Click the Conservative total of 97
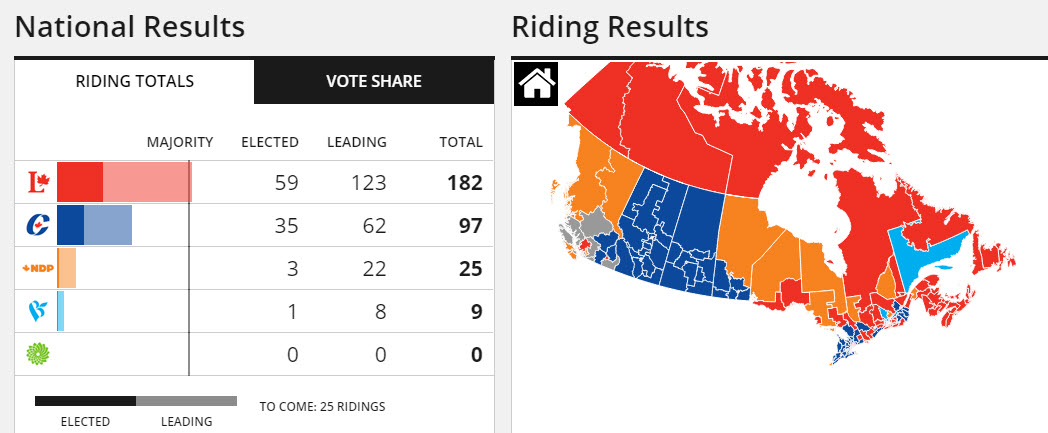 (470, 227)
